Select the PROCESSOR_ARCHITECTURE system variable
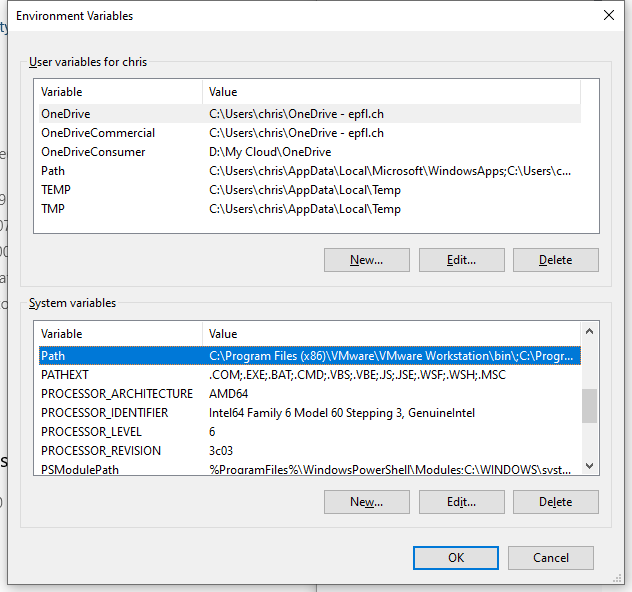Image resolution: width=632 pixels, height=592 pixels. pos(117,394)
